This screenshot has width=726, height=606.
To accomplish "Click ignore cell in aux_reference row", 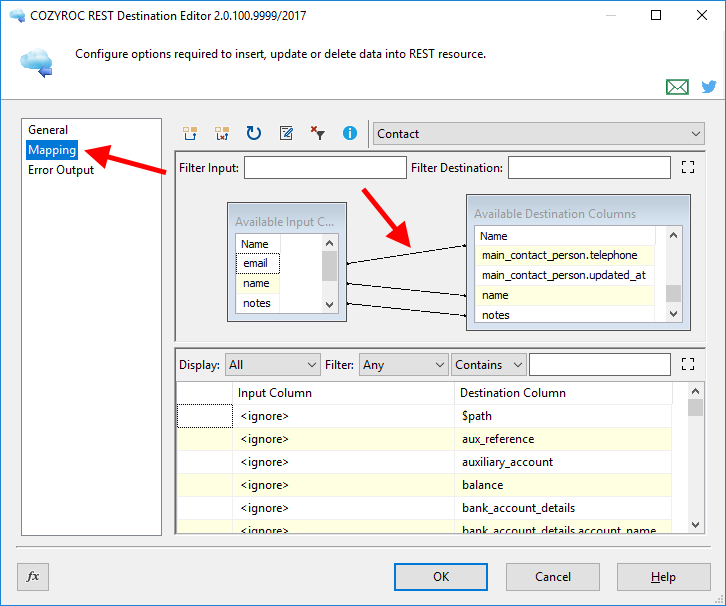I will tap(343, 439).
